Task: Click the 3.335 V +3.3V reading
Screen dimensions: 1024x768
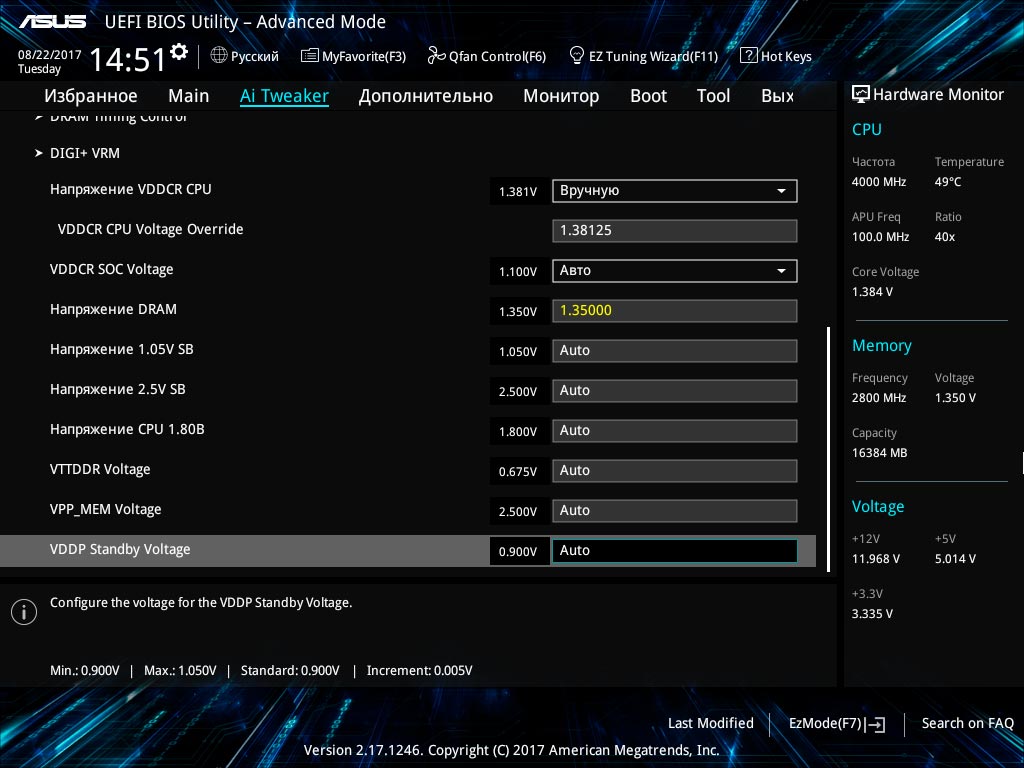Action: click(872, 614)
